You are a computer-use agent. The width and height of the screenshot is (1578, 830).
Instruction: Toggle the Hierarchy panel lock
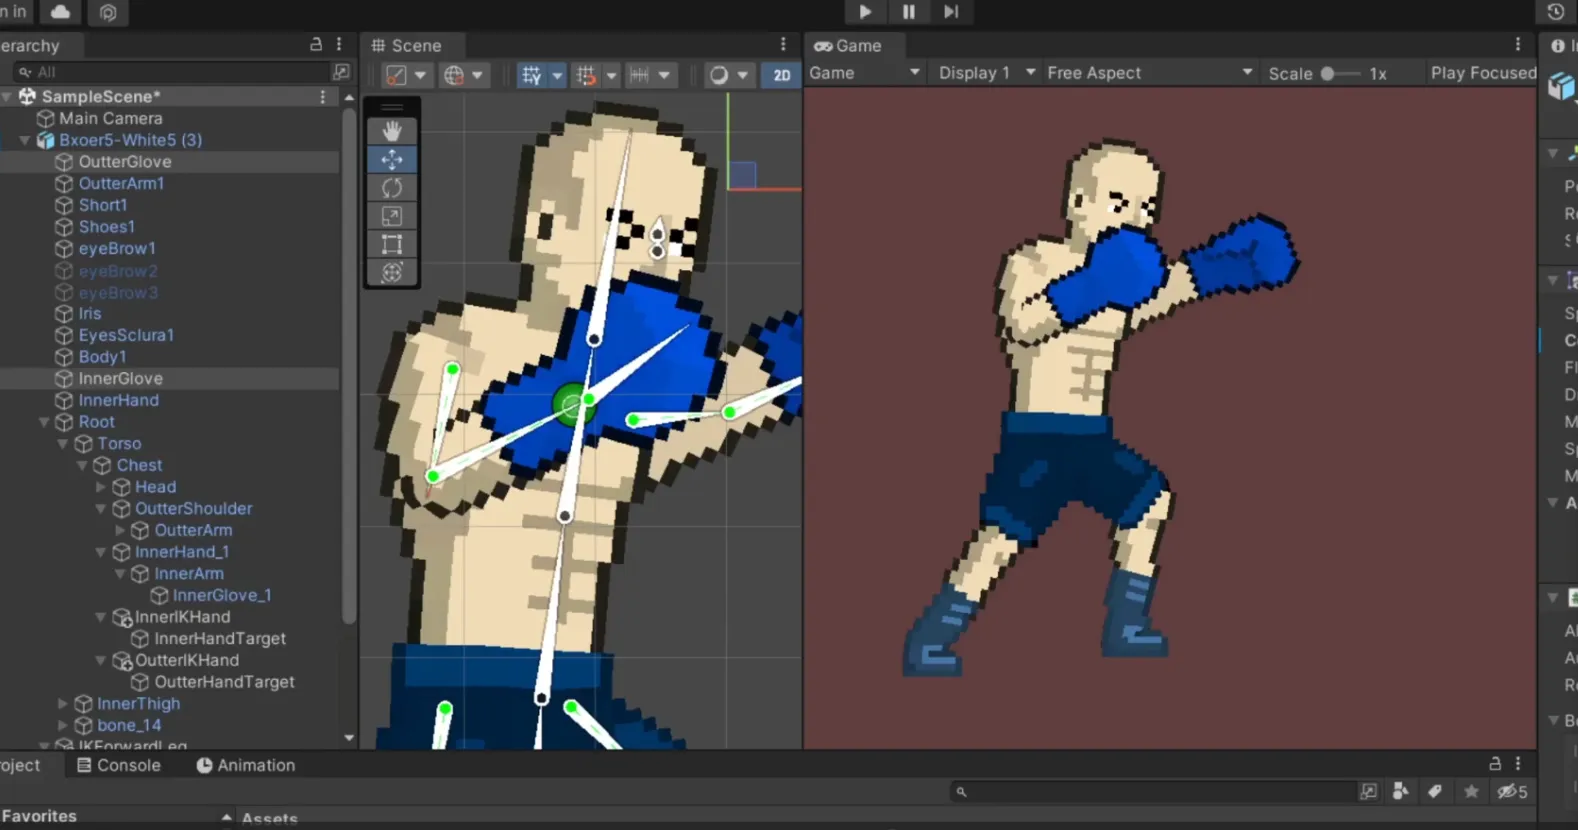[316, 45]
